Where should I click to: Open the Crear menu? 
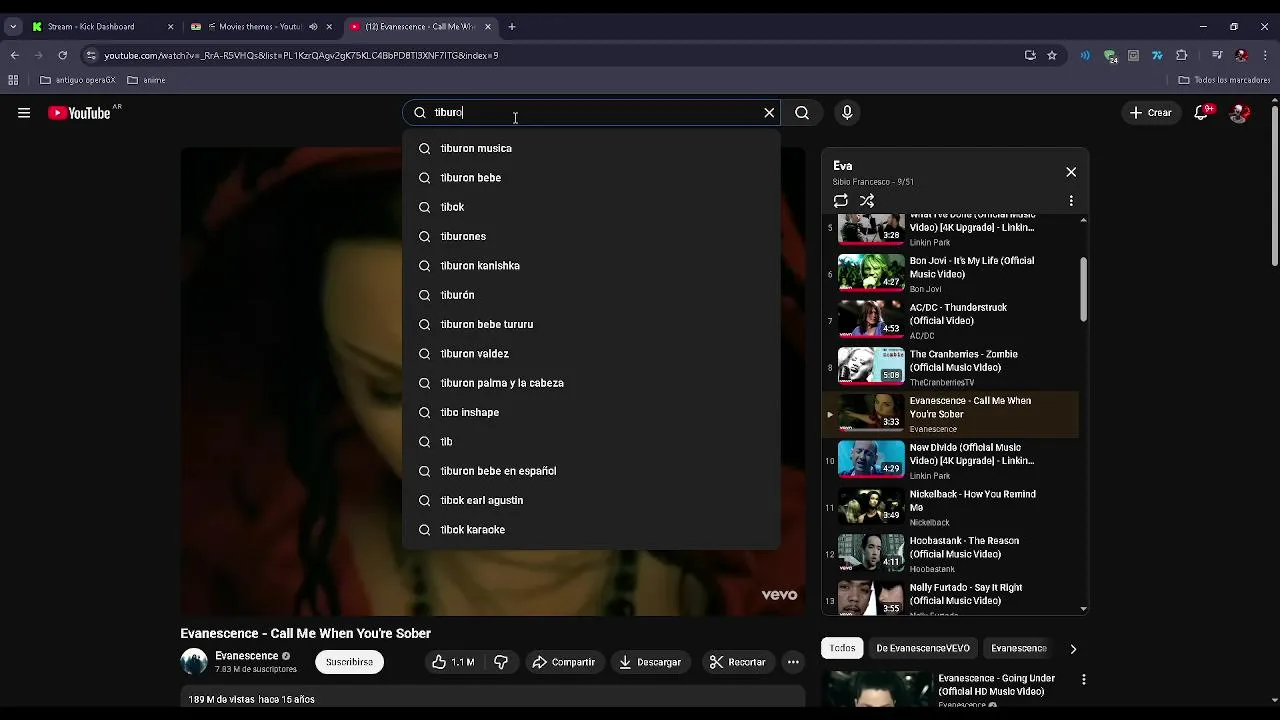click(1150, 113)
